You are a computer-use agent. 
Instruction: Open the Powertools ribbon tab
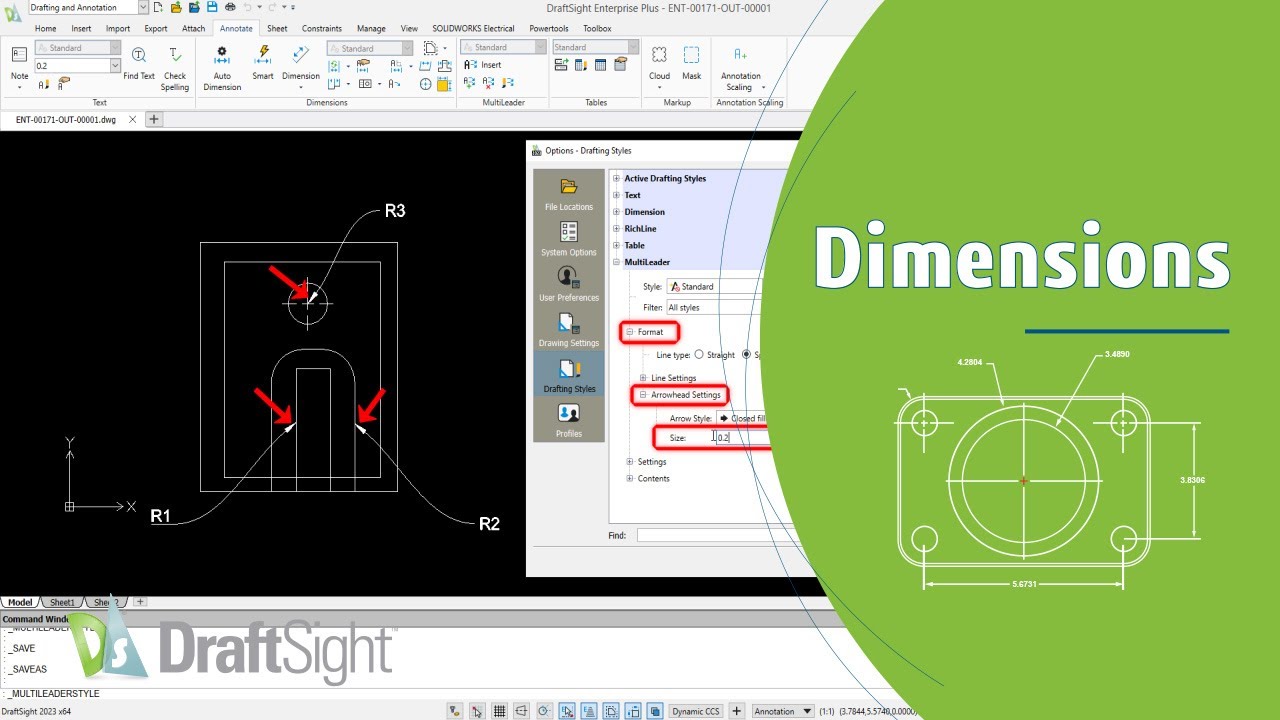coord(549,29)
